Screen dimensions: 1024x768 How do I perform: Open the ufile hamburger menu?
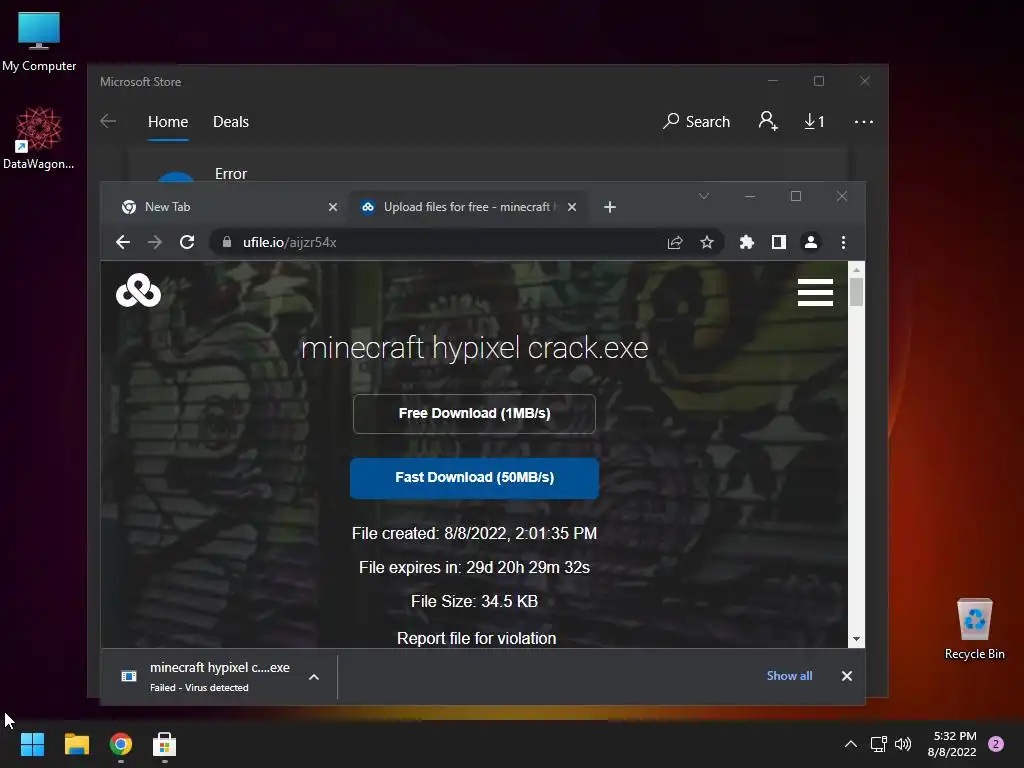point(815,292)
